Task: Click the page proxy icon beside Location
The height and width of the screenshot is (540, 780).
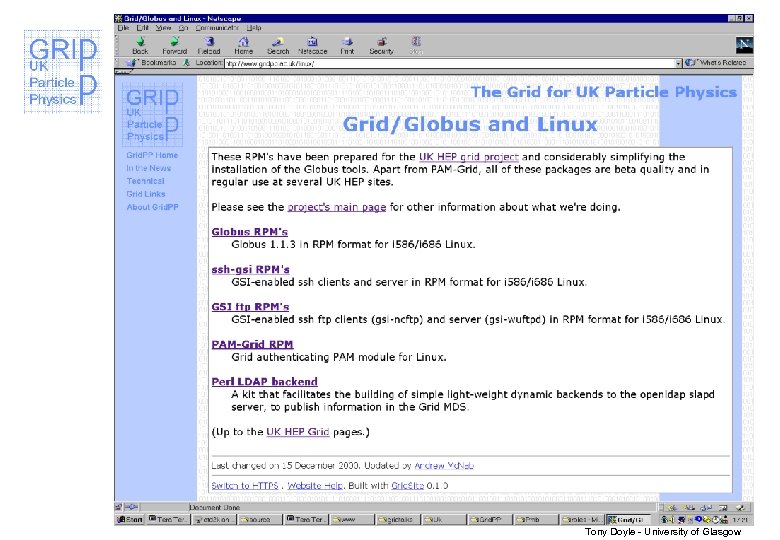Action: click(187, 63)
